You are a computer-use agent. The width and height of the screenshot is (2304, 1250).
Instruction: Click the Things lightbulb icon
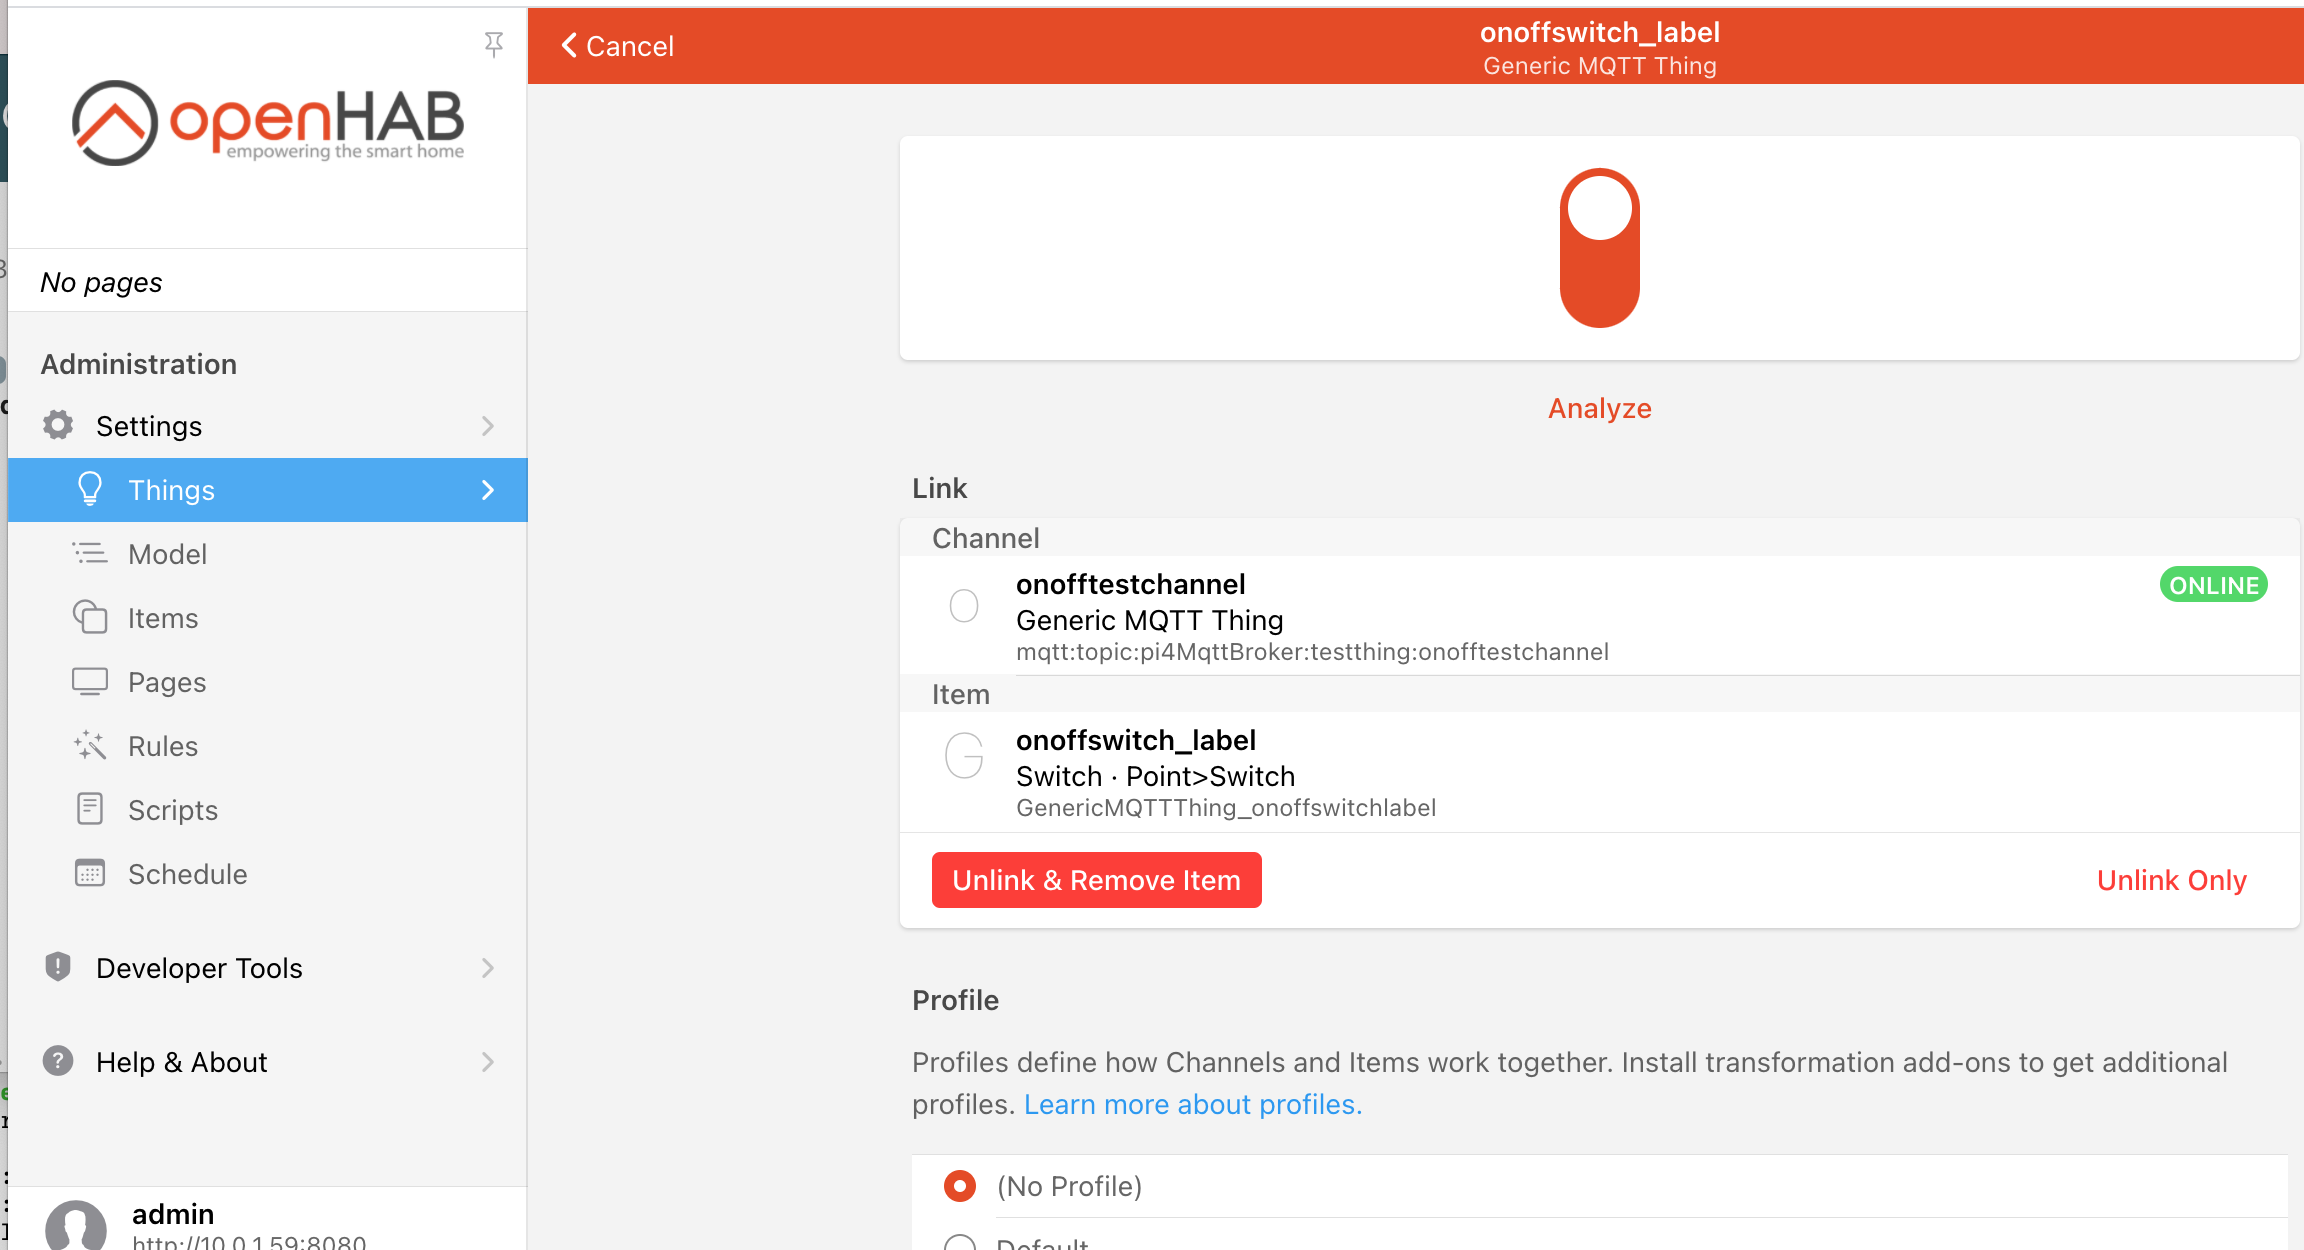(90, 489)
